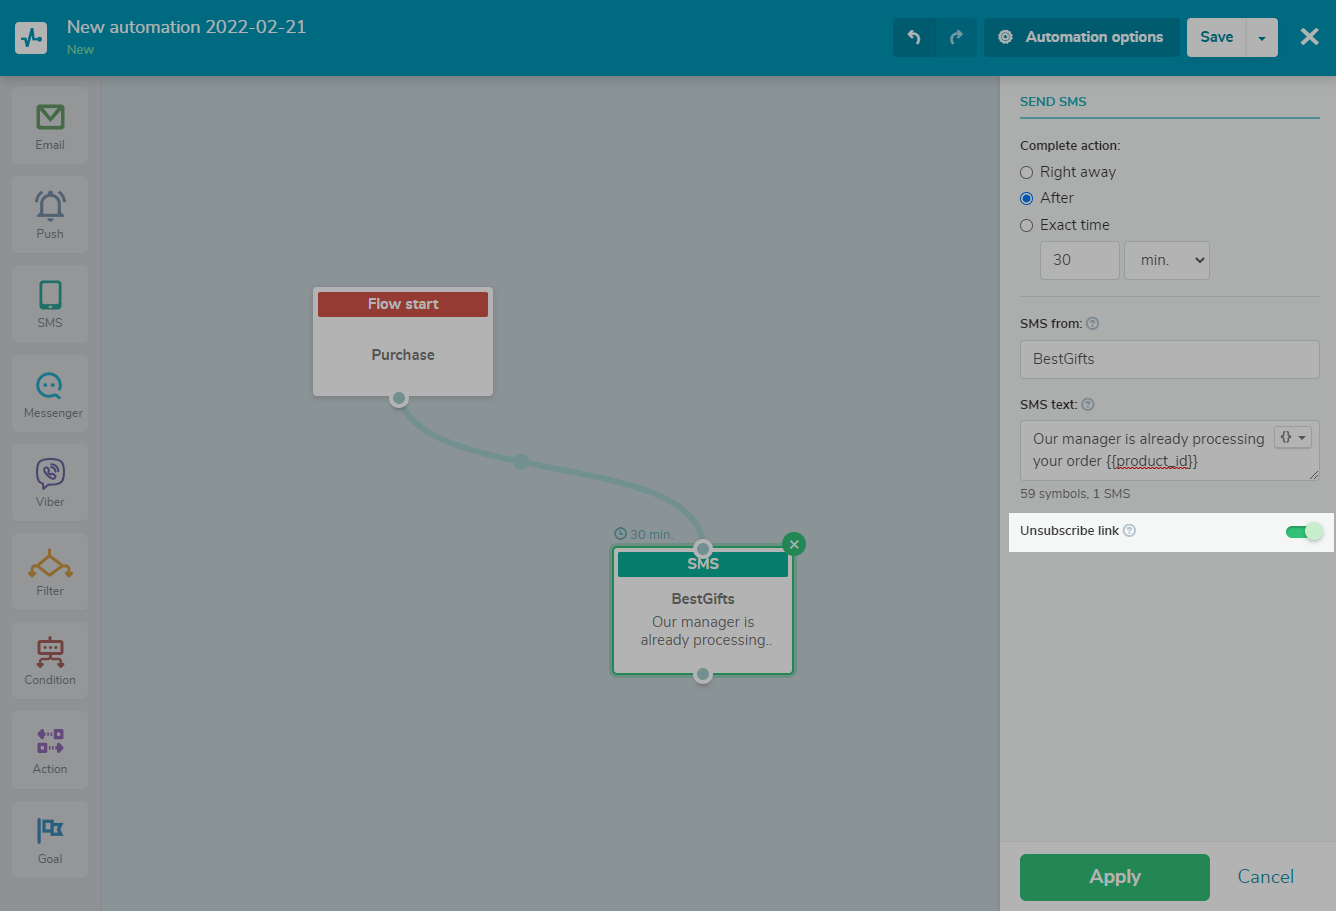Choose the Action block icon
1336x911 pixels.
pos(50,749)
